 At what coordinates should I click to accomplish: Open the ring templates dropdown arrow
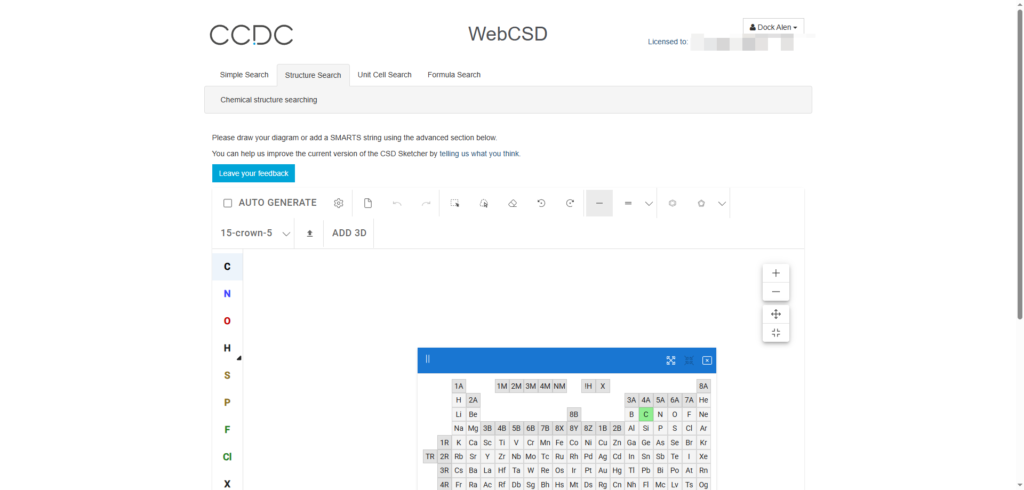click(722, 204)
